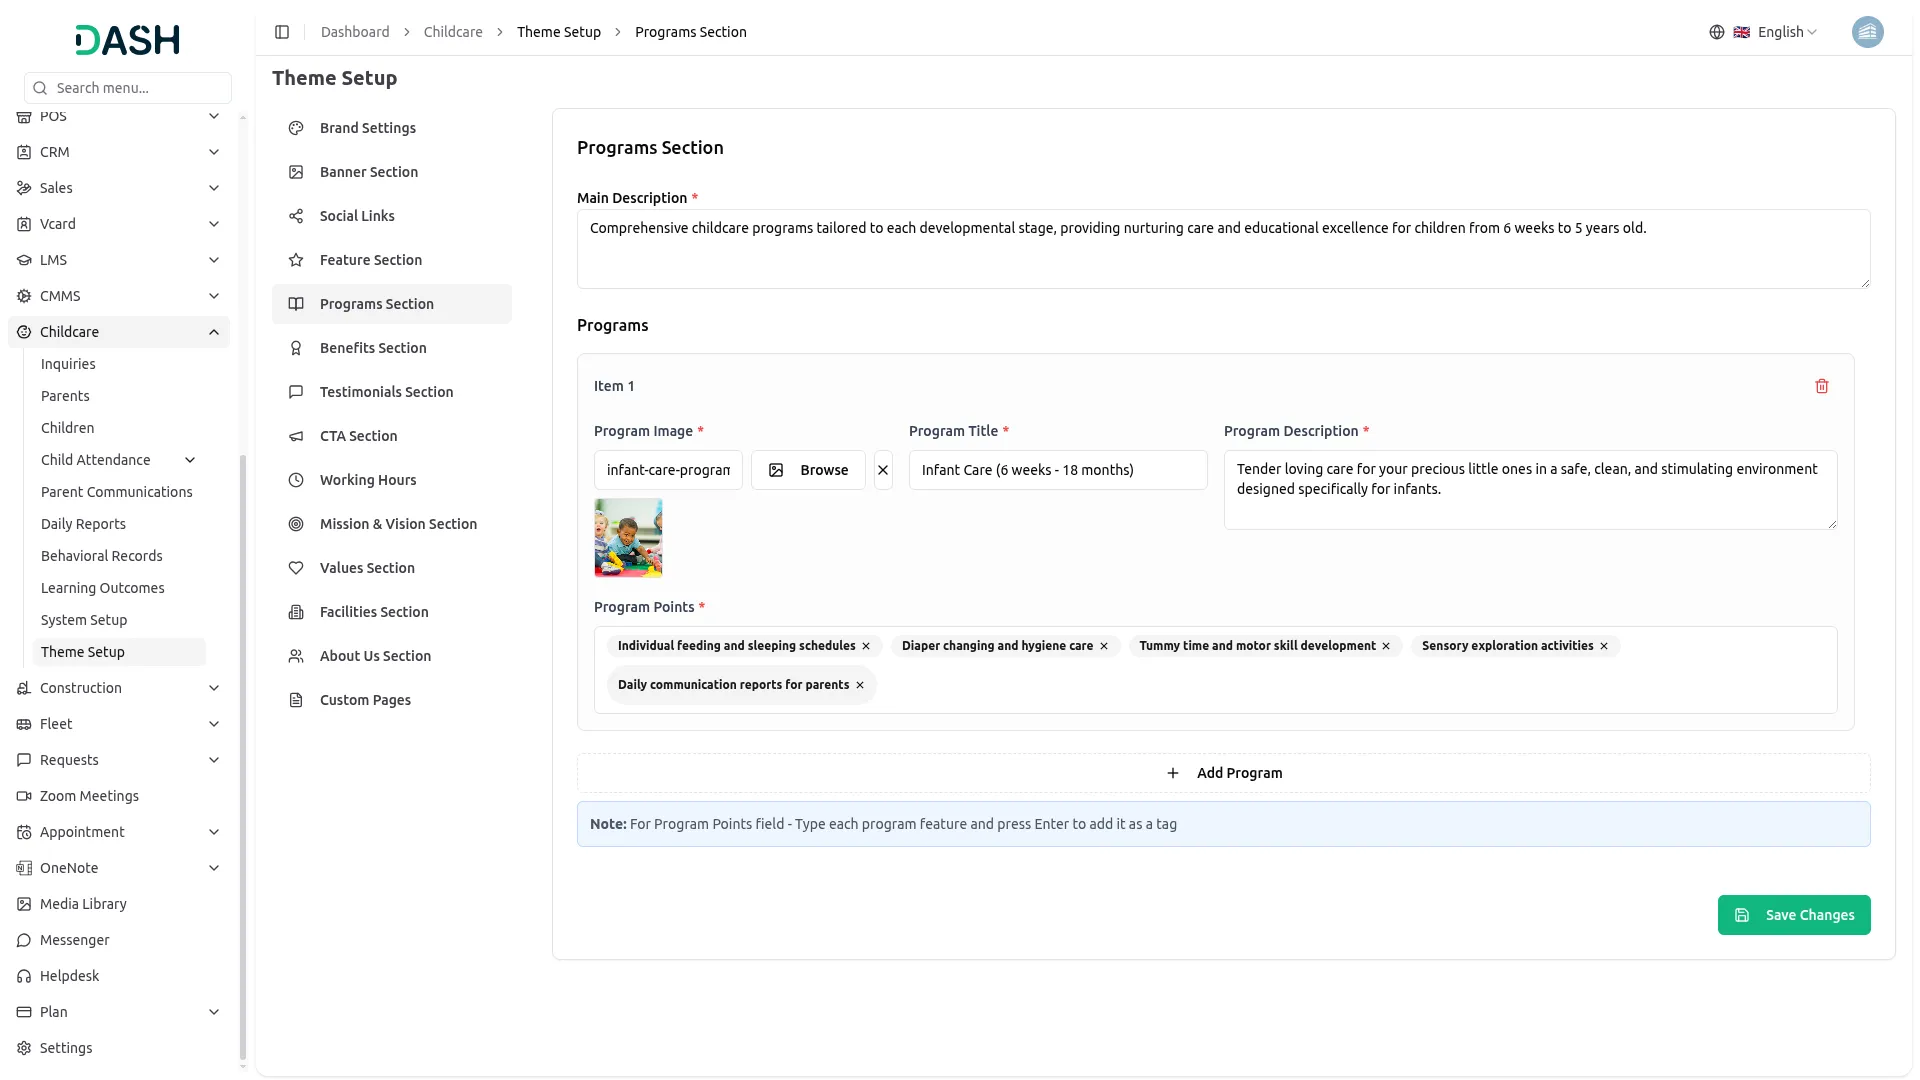This screenshot has width=1920, height=1080.
Task: Clear the program image with the X icon
Action: (882, 470)
